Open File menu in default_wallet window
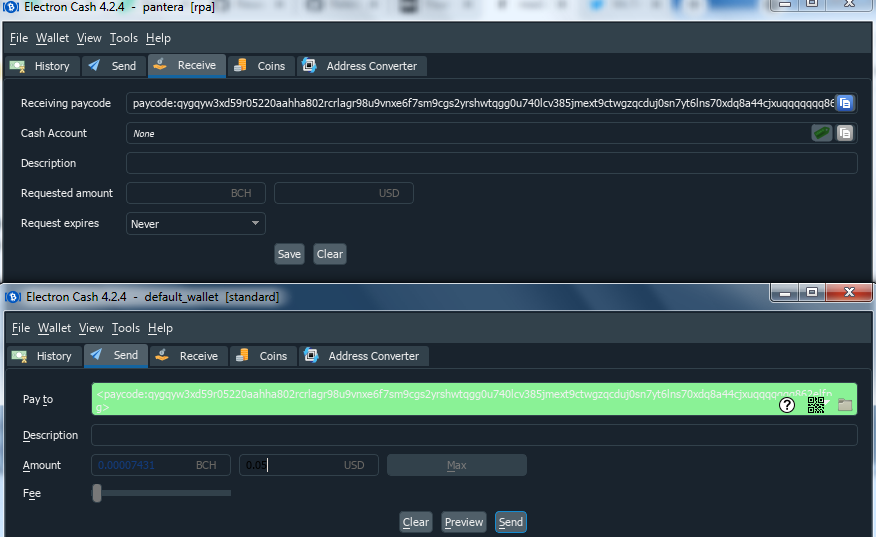Viewport: 876px width, 537px height. 21,328
